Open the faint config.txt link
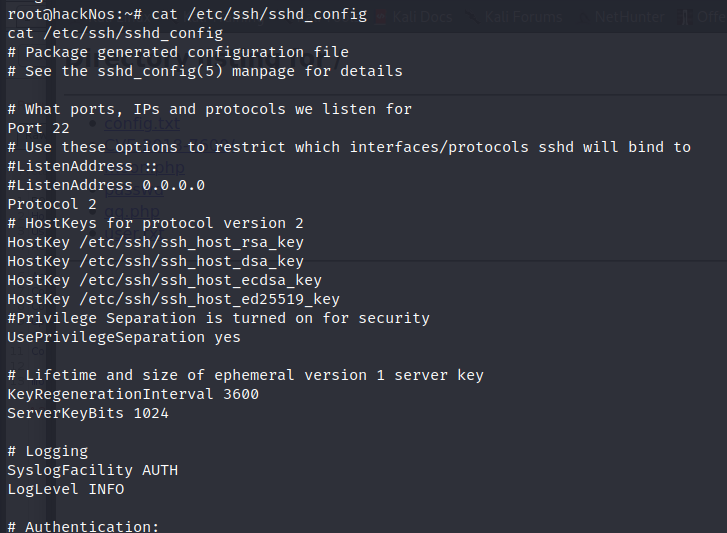The height and width of the screenshot is (533, 727). pyautogui.click(x=141, y=124)
